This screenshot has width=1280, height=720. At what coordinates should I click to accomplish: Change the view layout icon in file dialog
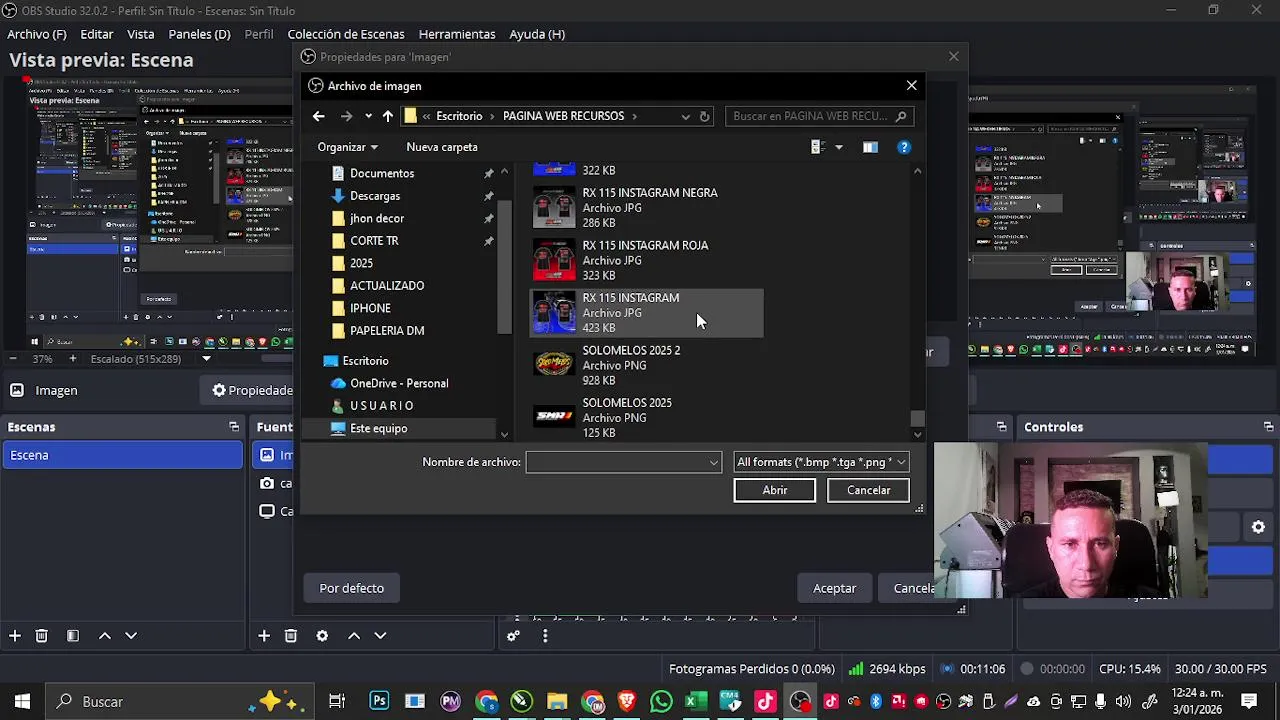[x=817, y=147]
